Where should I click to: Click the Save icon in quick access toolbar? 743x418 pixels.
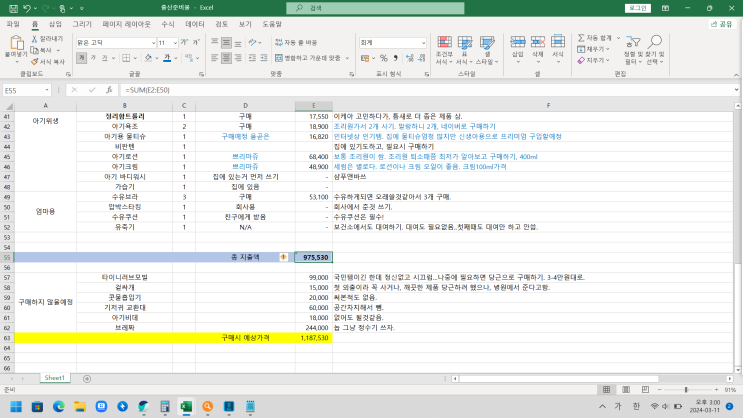(11, 7)
